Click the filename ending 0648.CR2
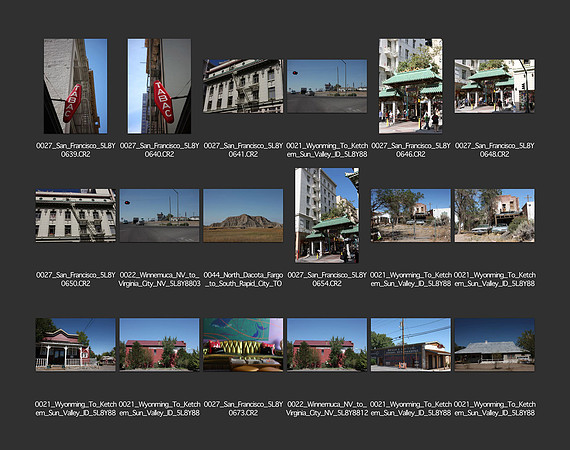Screen dimensions: 570x450 click(x=494, y=150)
